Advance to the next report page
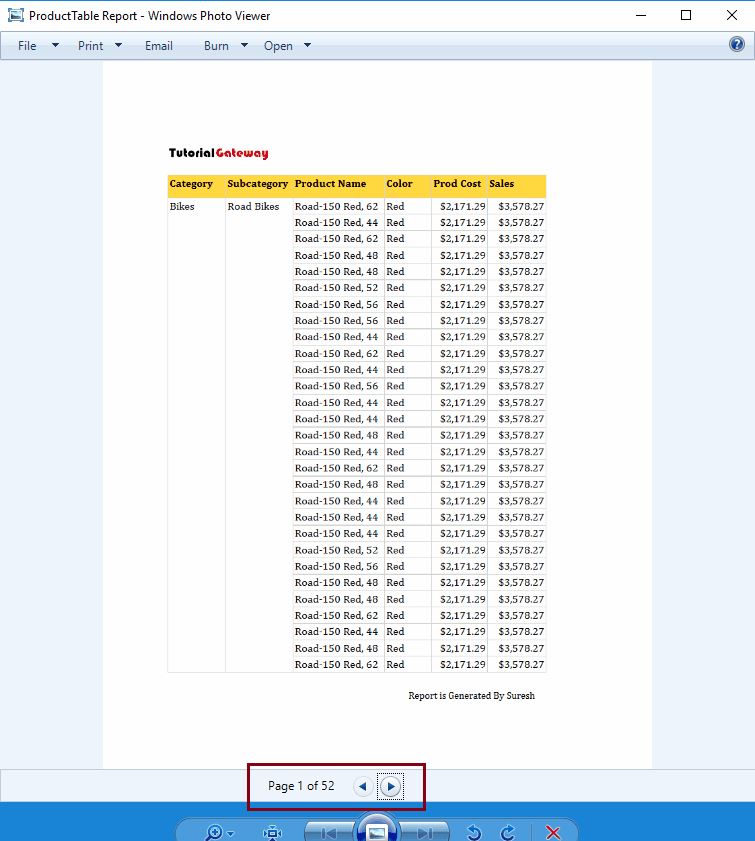The image size is (755, 841). (390, 786)
